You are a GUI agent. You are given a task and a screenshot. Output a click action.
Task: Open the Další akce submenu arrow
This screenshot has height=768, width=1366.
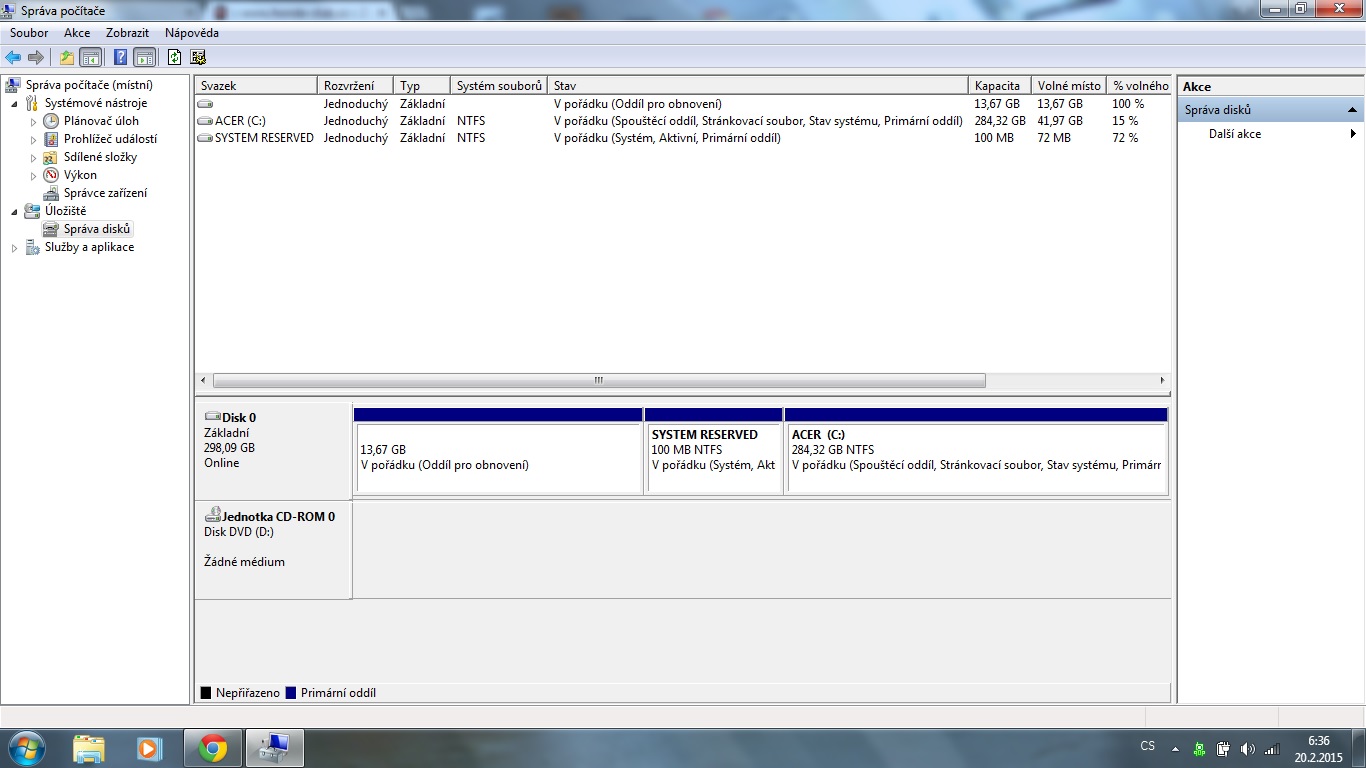coord(1353,134)
